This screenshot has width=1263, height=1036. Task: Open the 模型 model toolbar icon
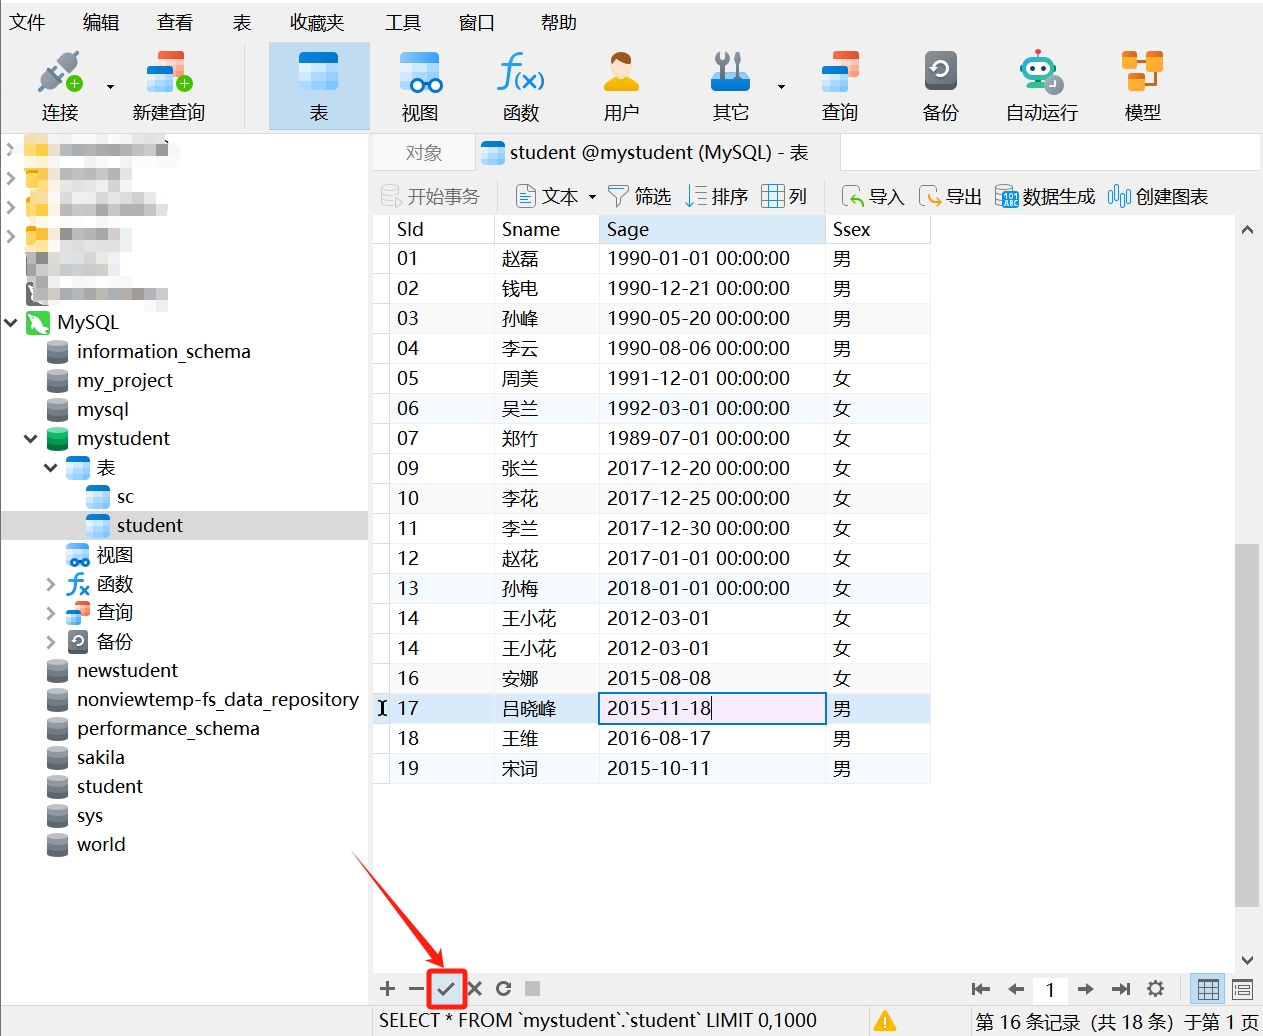tap(1141, 87)
